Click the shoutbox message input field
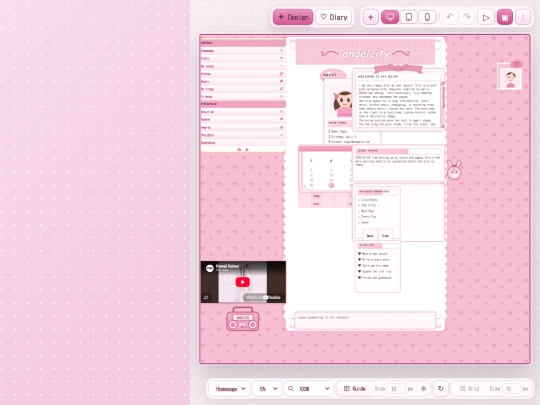The image size is (540, 405). coord(365,320)
